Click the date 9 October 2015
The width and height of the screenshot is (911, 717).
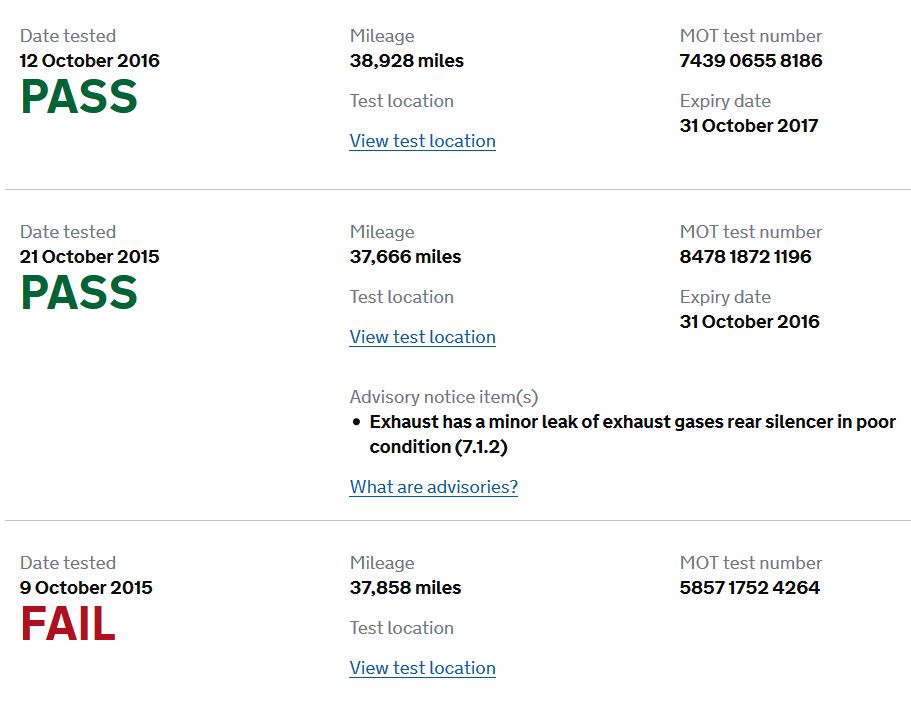coord(86,587)
